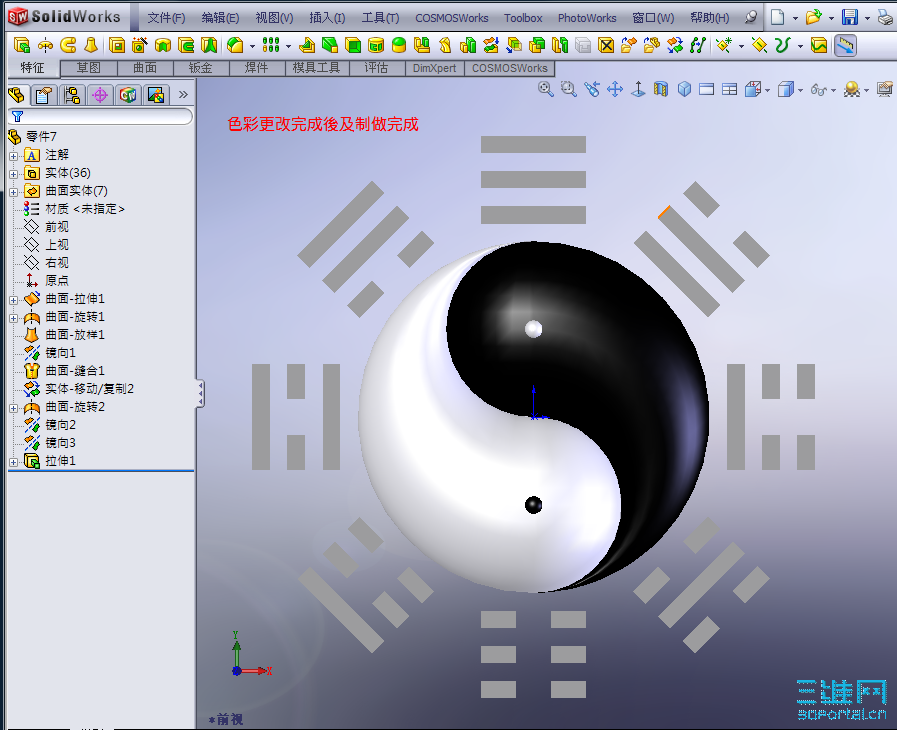Open the Linear Pattern dropdown arrow
Screen dimensions: 897x730
[x=288, y=46]
